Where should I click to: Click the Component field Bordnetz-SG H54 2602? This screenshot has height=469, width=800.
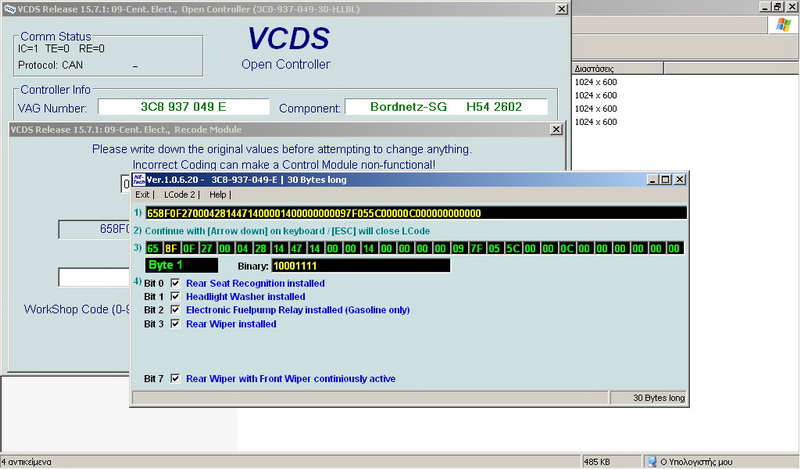tap(446, 107)
